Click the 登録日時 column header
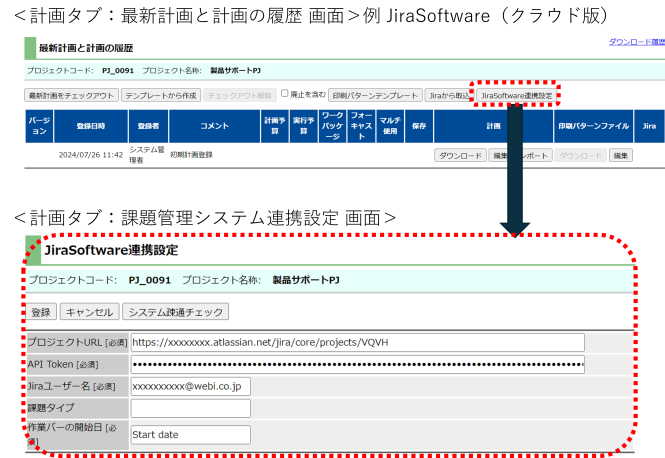This screenshot has height=458, width=665. point(91,126)
